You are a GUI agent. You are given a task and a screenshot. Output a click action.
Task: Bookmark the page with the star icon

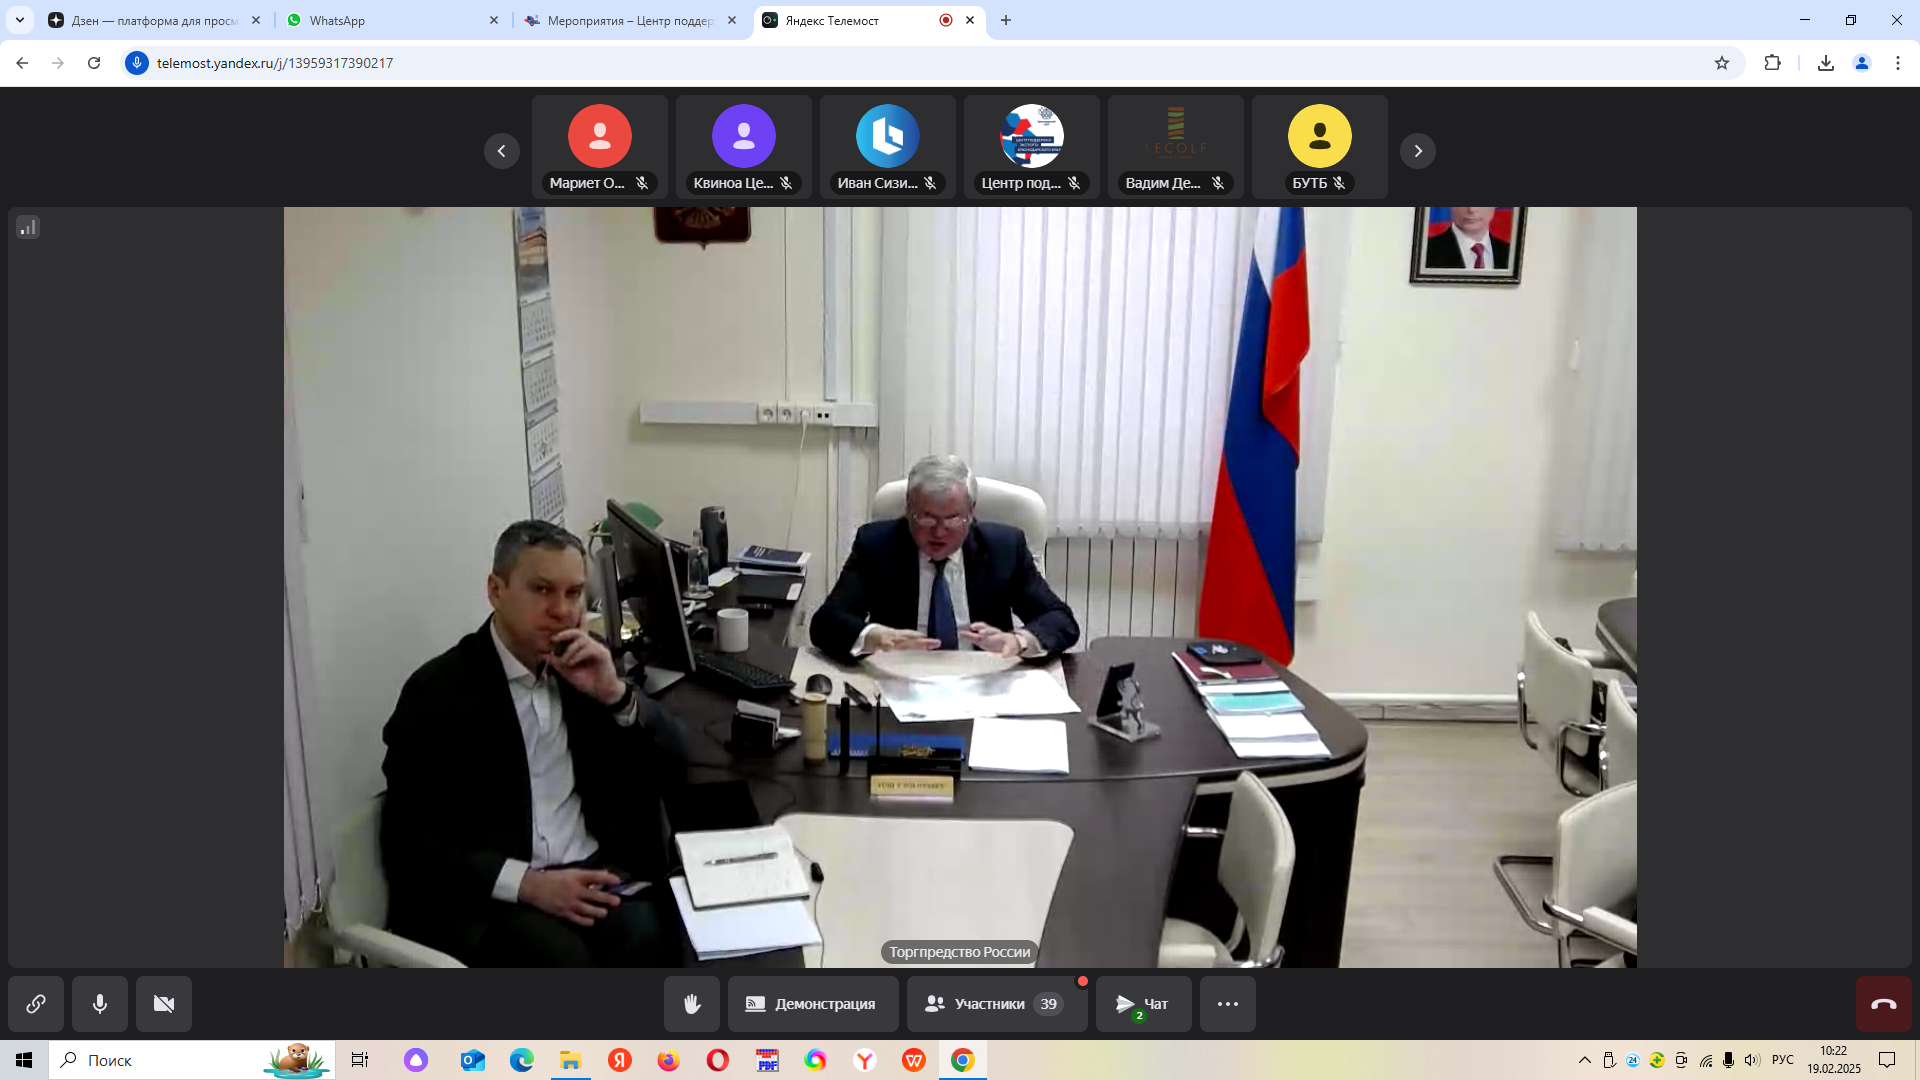1721,63
